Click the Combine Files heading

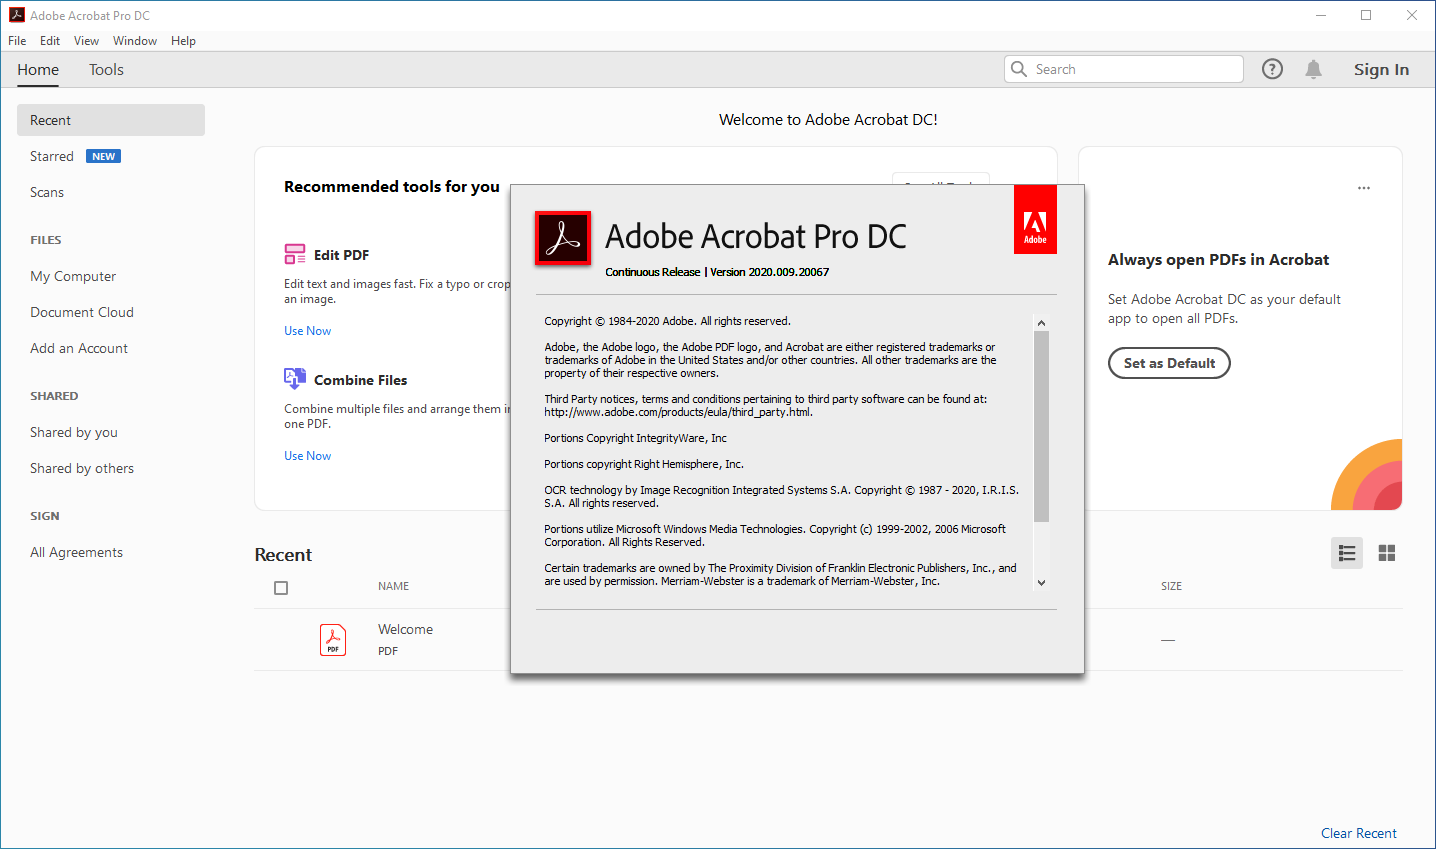point(360,380)
